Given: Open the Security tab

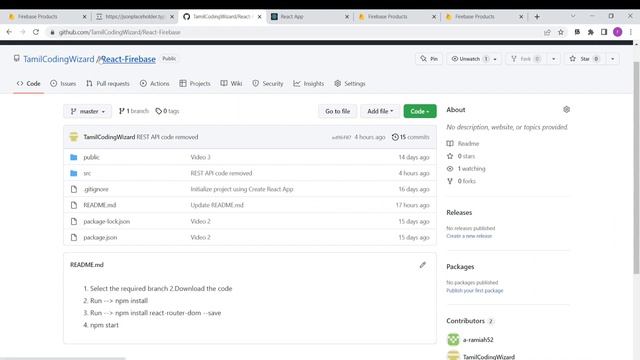Looking at the screenshot, I should coord(268,83).
